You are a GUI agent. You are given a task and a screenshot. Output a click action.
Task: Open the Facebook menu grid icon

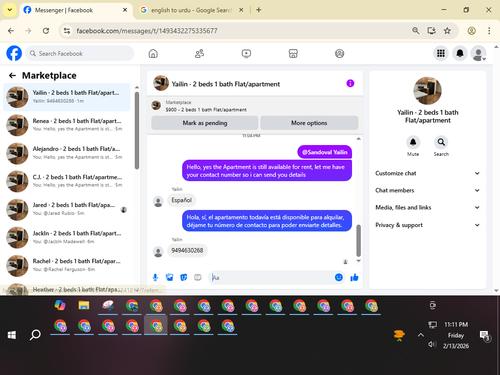point(441,53)
